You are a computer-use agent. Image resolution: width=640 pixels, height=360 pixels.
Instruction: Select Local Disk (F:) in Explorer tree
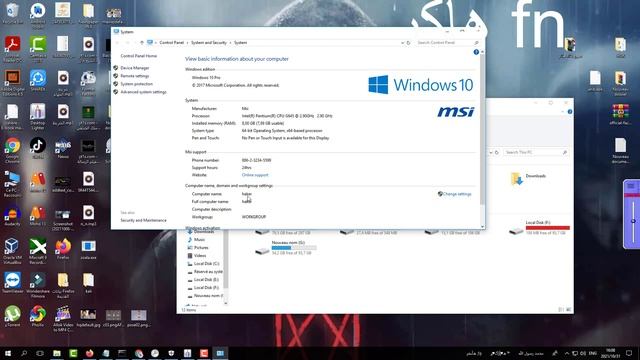pos(206,288)
